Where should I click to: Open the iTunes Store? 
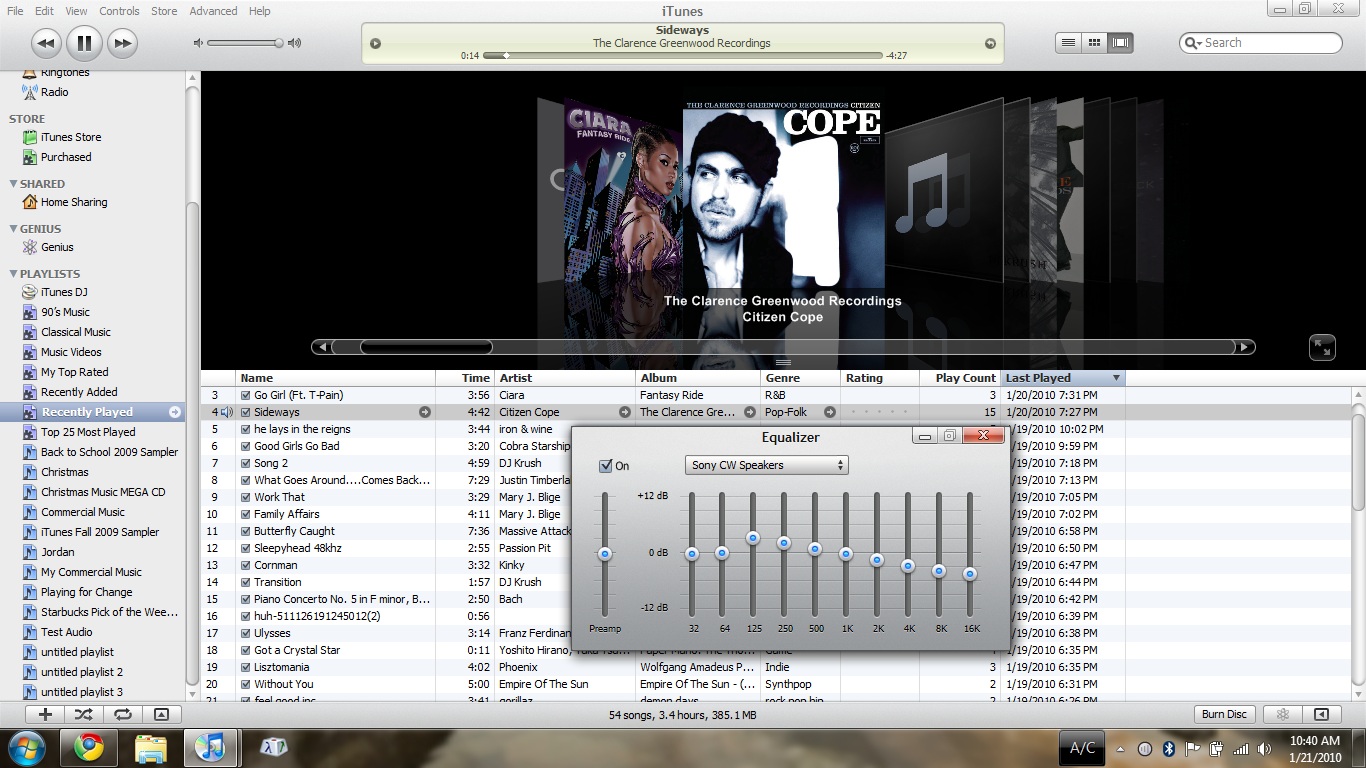point(71,137)
